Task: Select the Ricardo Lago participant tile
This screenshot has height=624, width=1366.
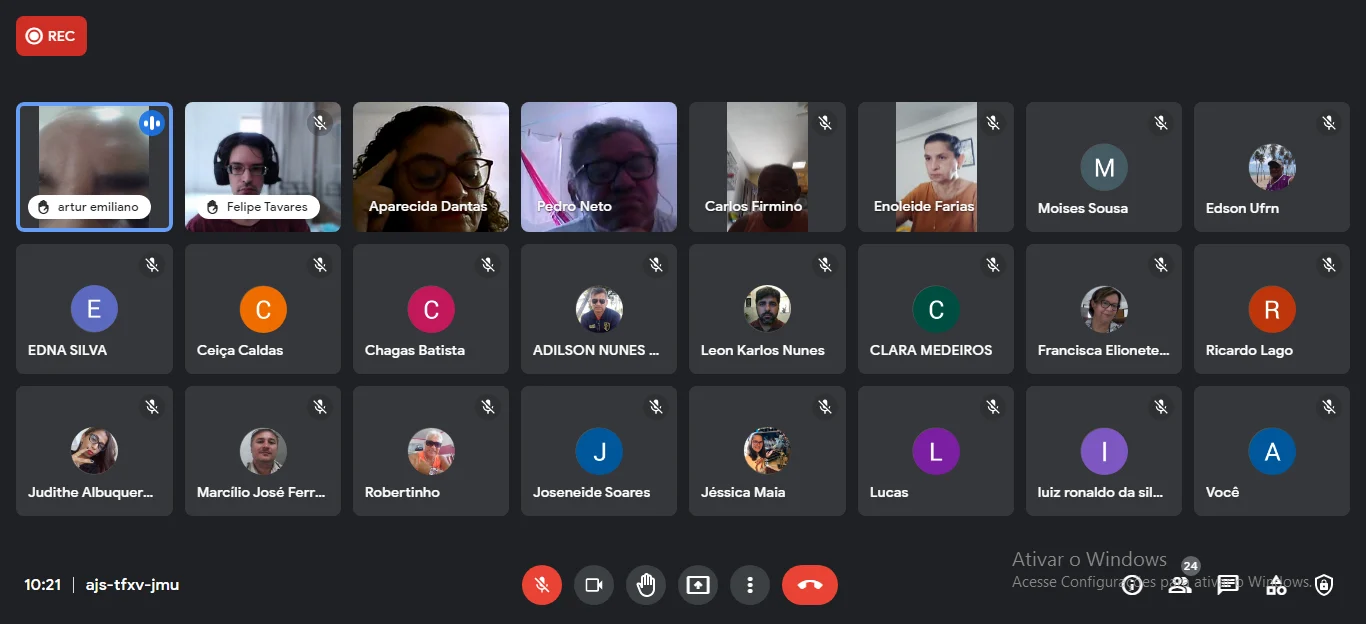Action: coord(1272,309)
